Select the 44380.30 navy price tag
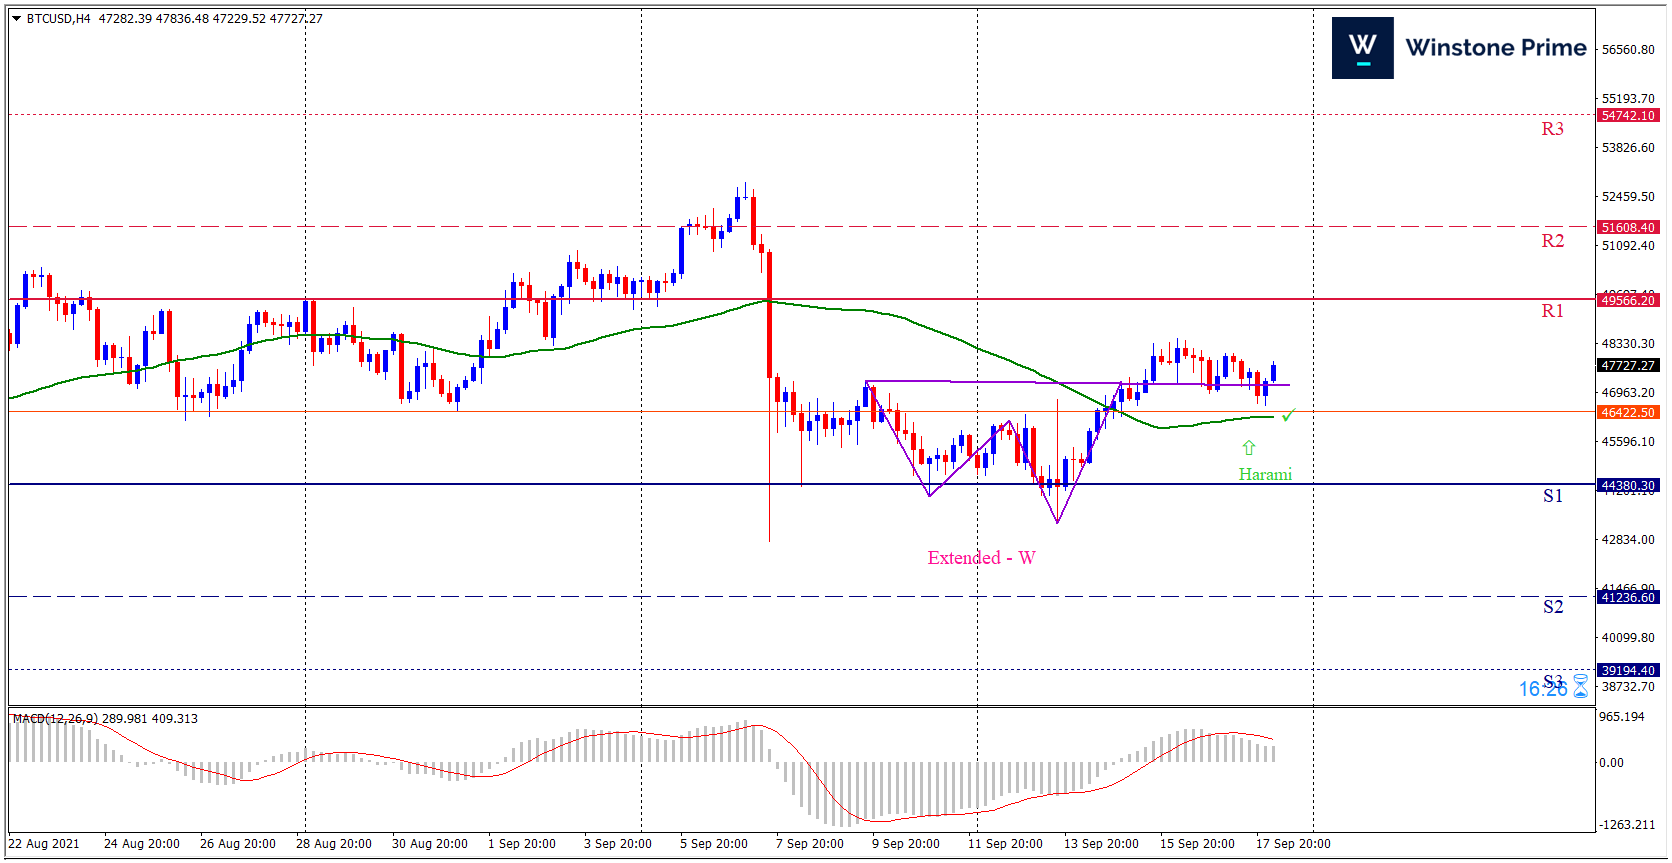The image size is (1672, 863). click(x=1628, y=485)
